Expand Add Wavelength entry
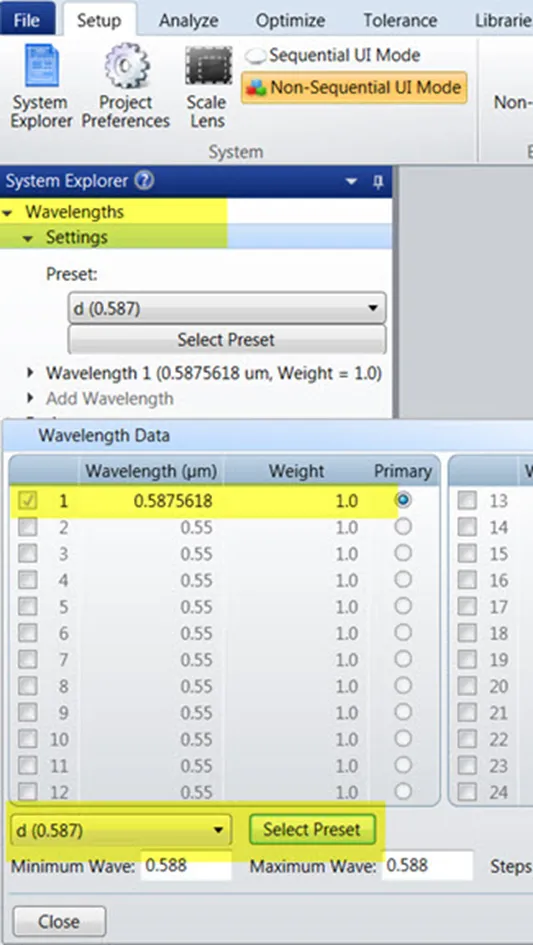The height and width of the screenshot is (945, 533). 30,399
